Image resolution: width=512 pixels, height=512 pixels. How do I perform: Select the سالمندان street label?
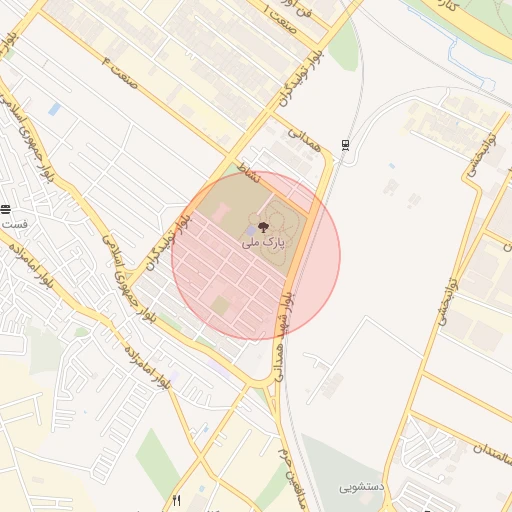[493, 453]
